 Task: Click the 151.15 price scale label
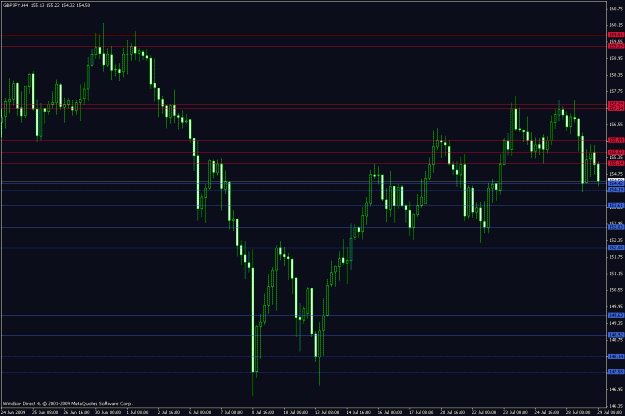pyautogui.click(x=616, y=274)
